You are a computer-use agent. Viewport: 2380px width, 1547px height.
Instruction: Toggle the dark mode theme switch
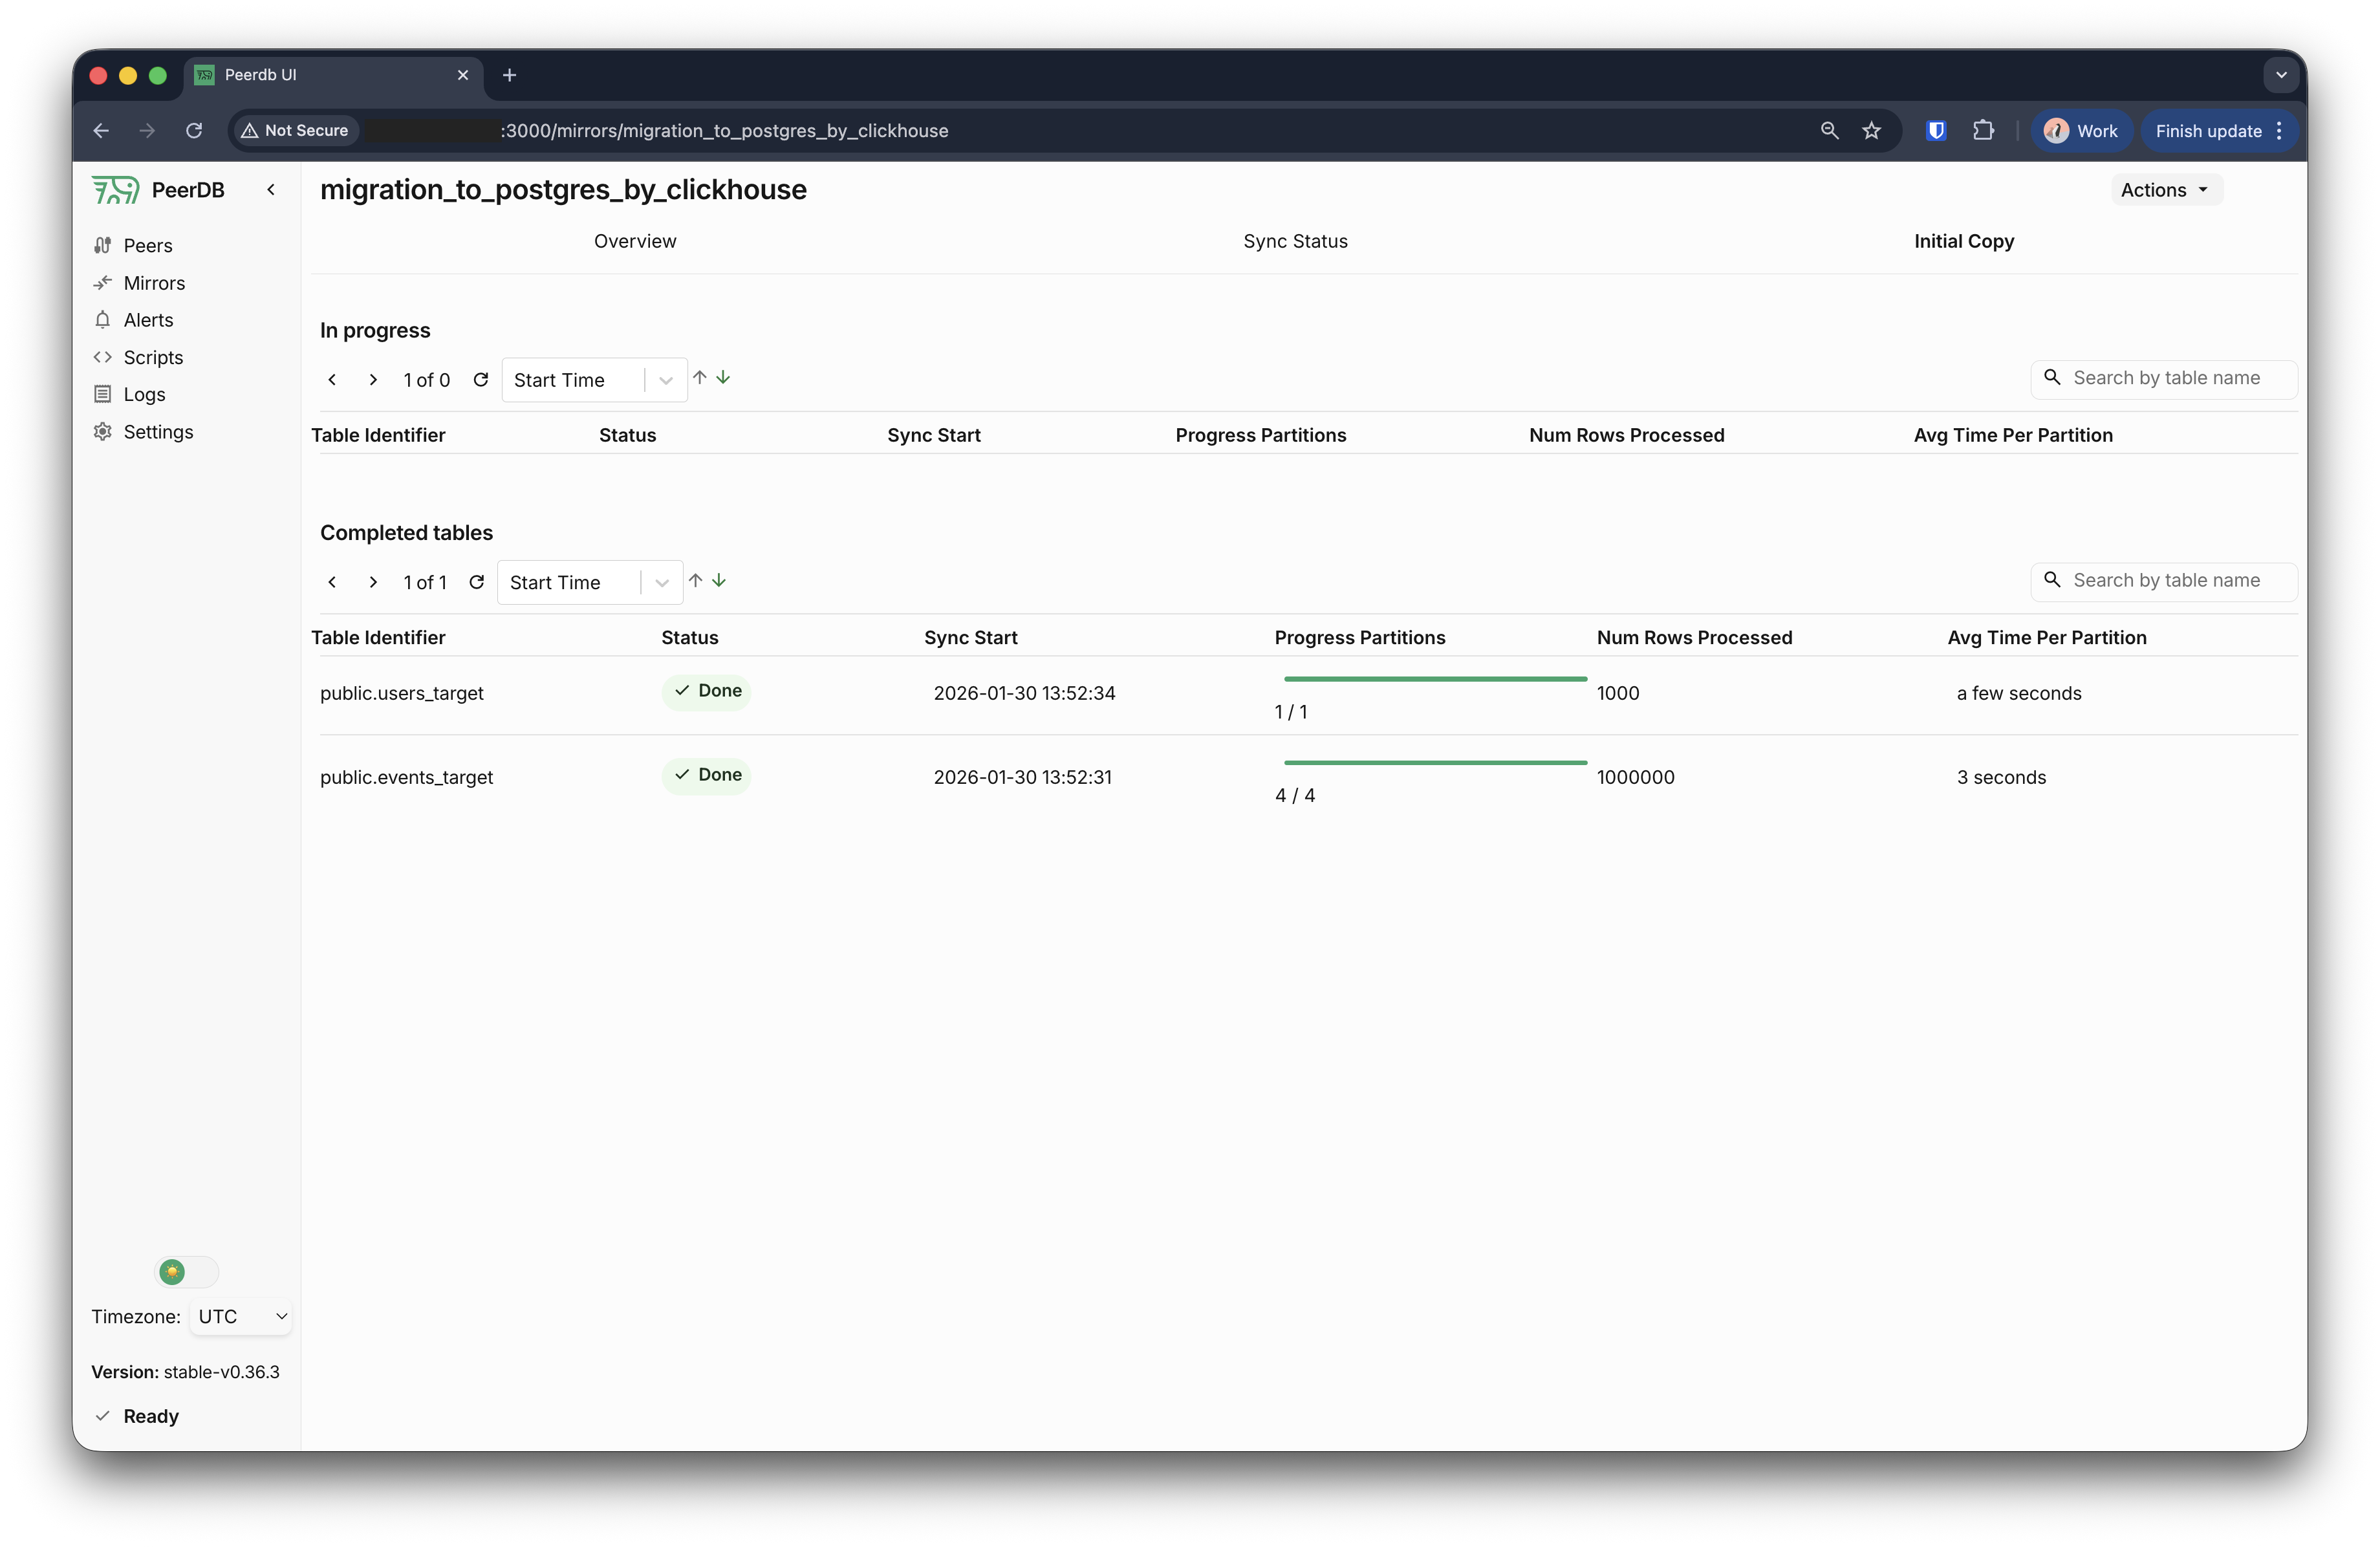(187, 1272)
